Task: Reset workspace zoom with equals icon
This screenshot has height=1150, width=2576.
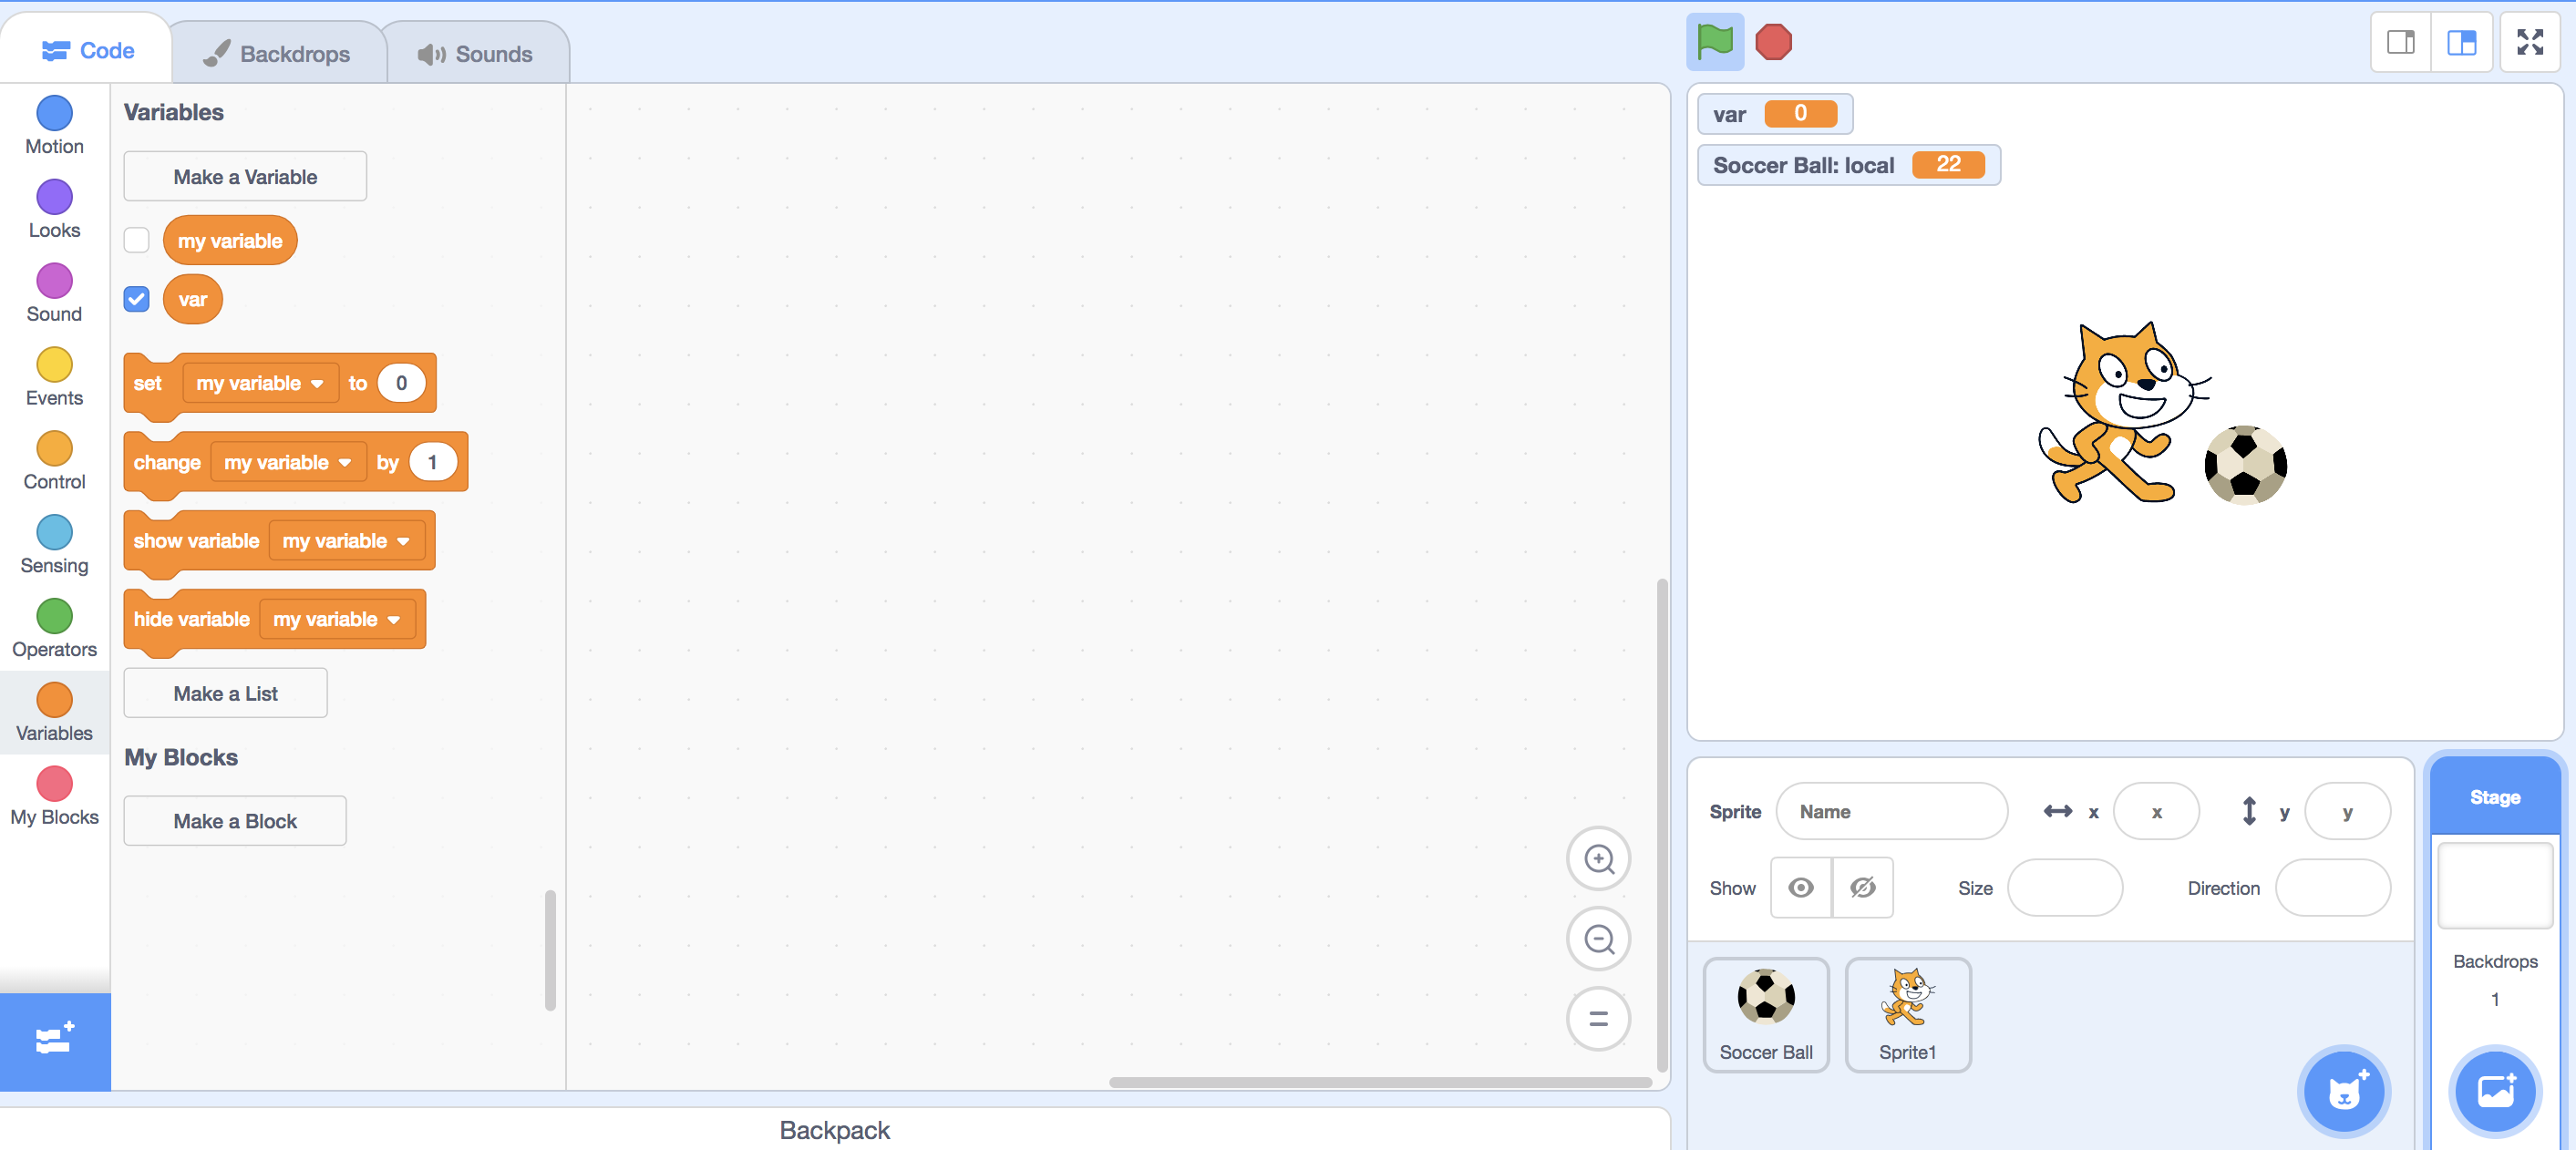Action: tap(1598, 1019)
